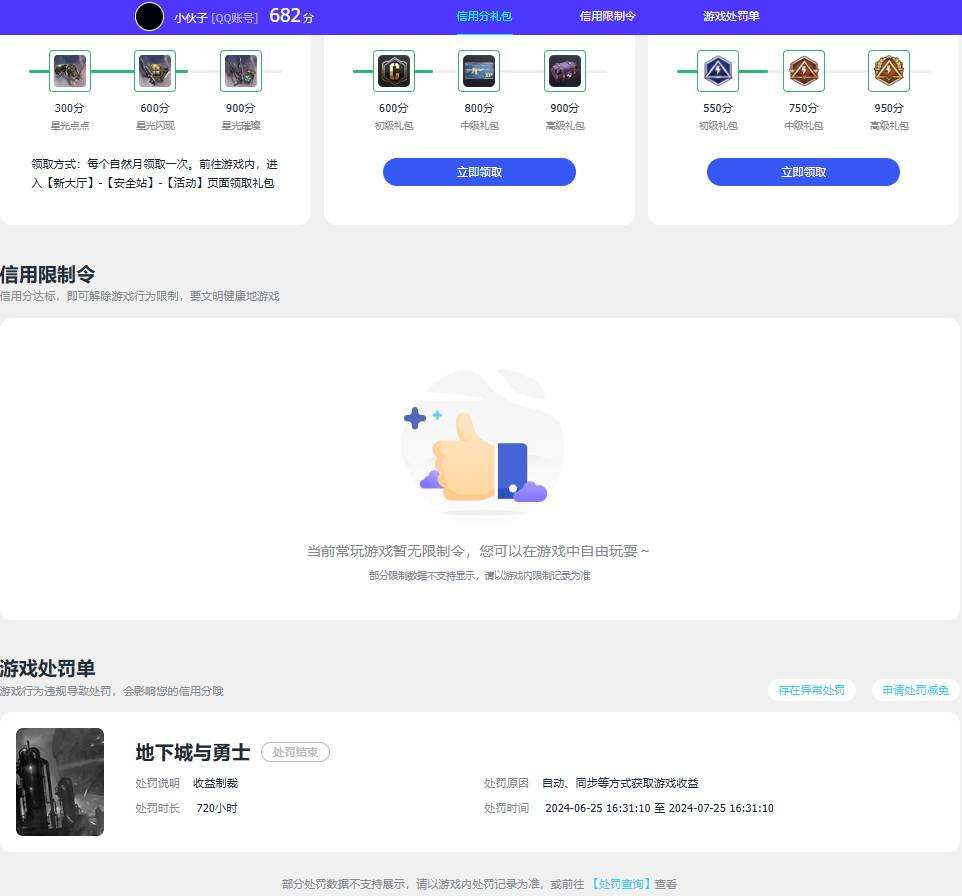
Task: Choose the 950分 高级礼包 badge icon
Action: [x=889, y=71]
